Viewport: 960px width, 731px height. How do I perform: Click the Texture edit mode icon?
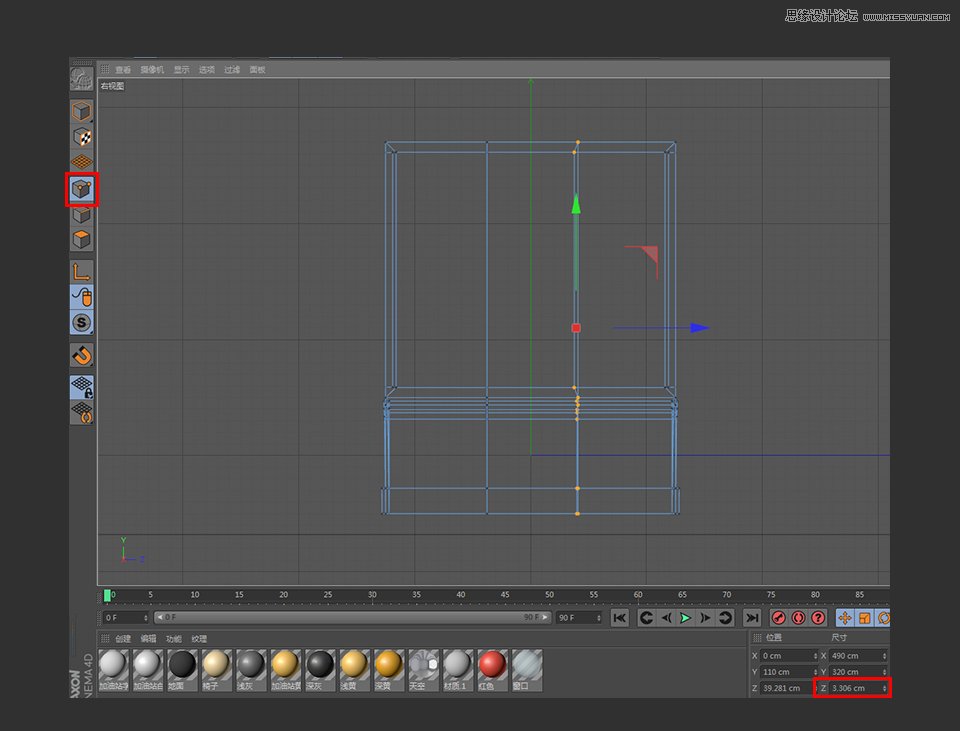(81, 161)
